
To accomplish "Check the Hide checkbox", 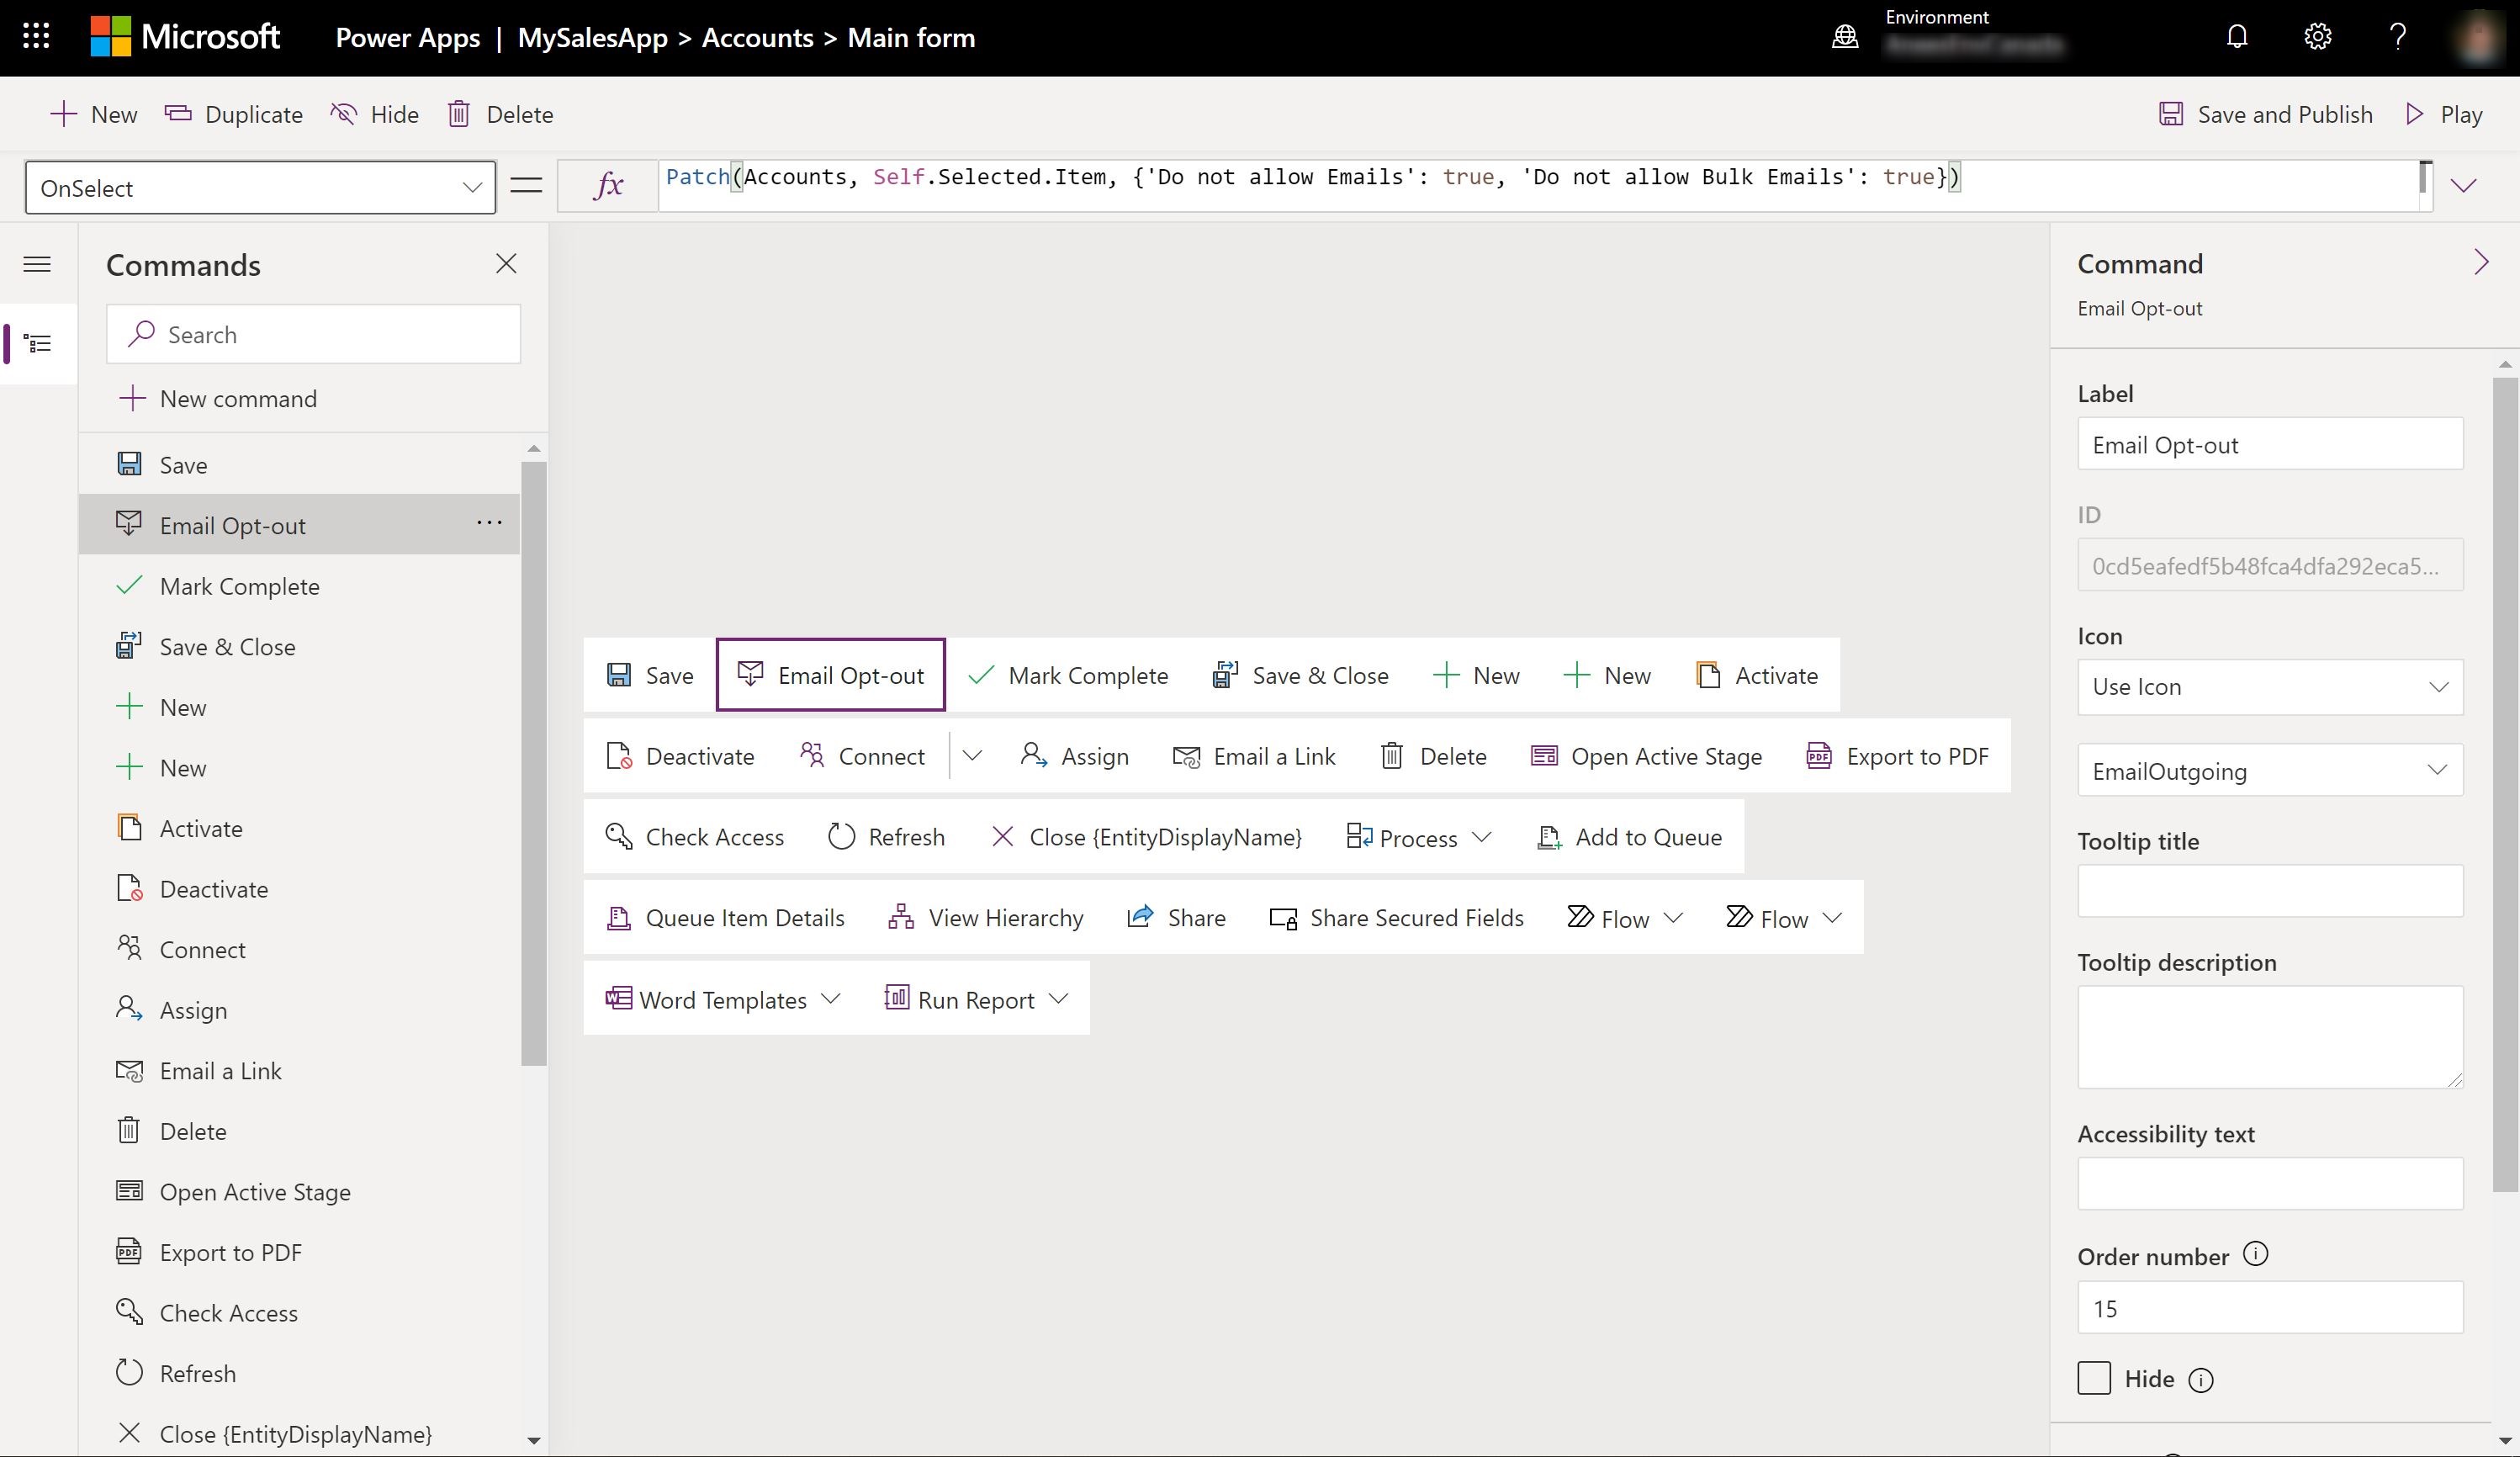I will click(x=2094, y=1378).
